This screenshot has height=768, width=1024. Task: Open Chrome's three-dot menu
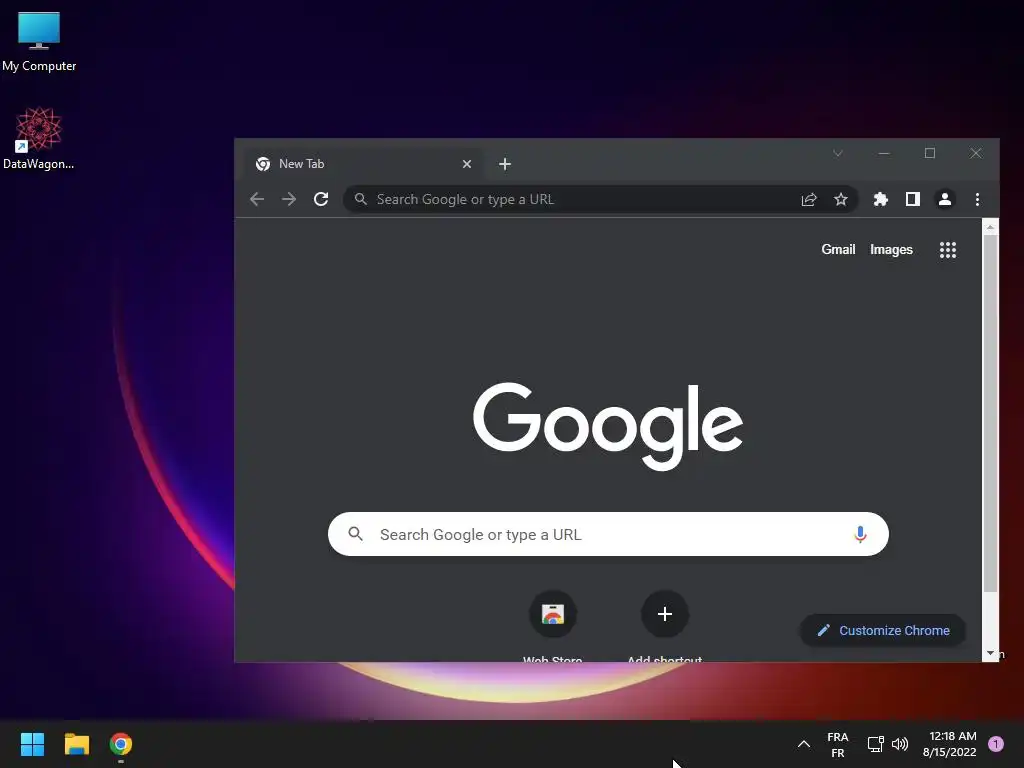tap(977, 199)
